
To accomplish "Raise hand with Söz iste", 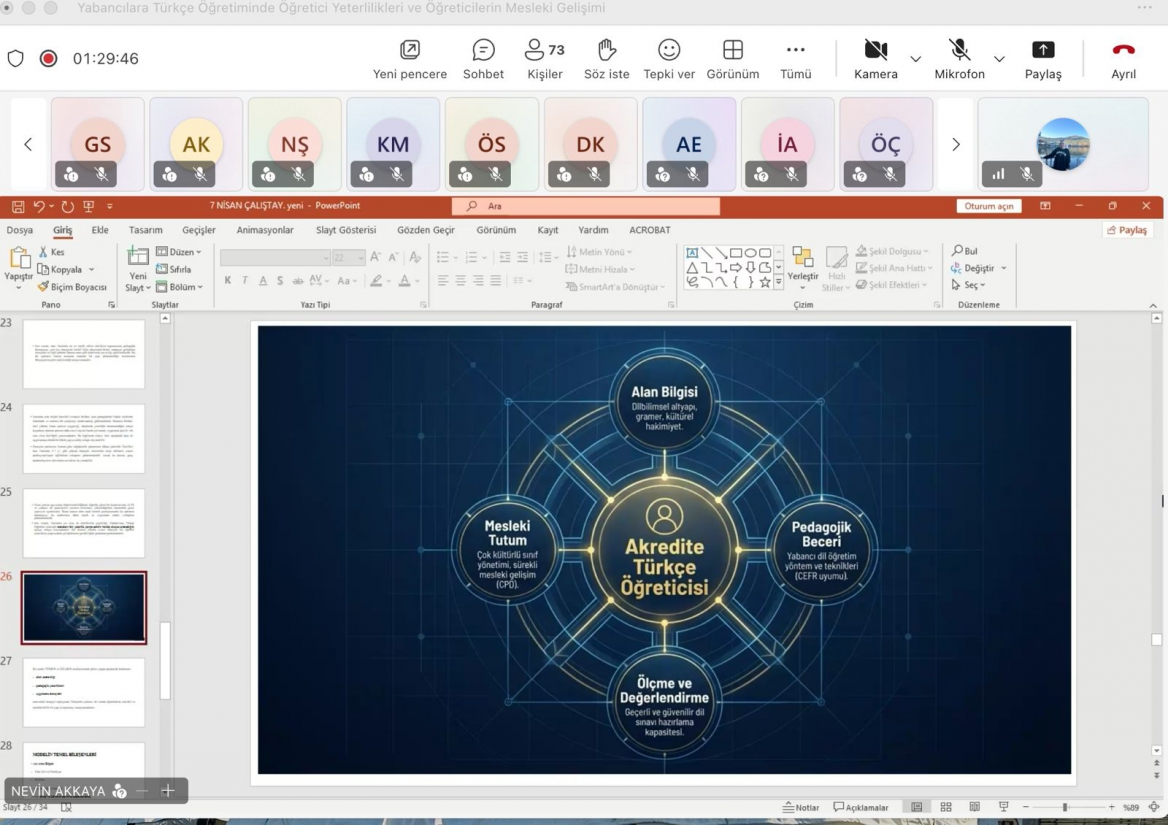I will point(606,59).
